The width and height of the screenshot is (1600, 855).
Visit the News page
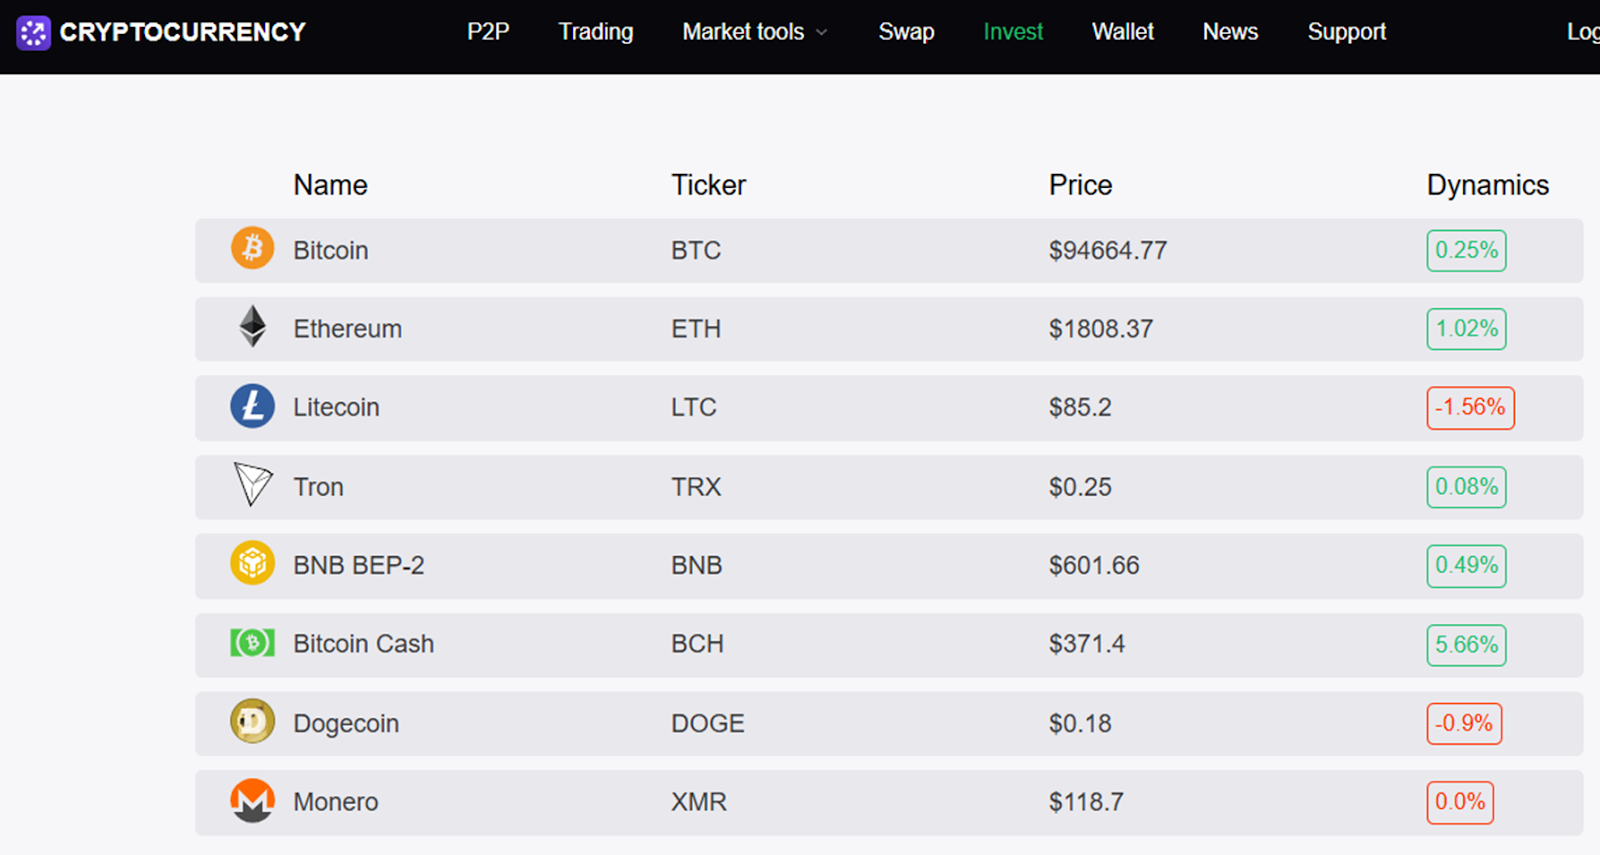click(x=1230, y=32)
